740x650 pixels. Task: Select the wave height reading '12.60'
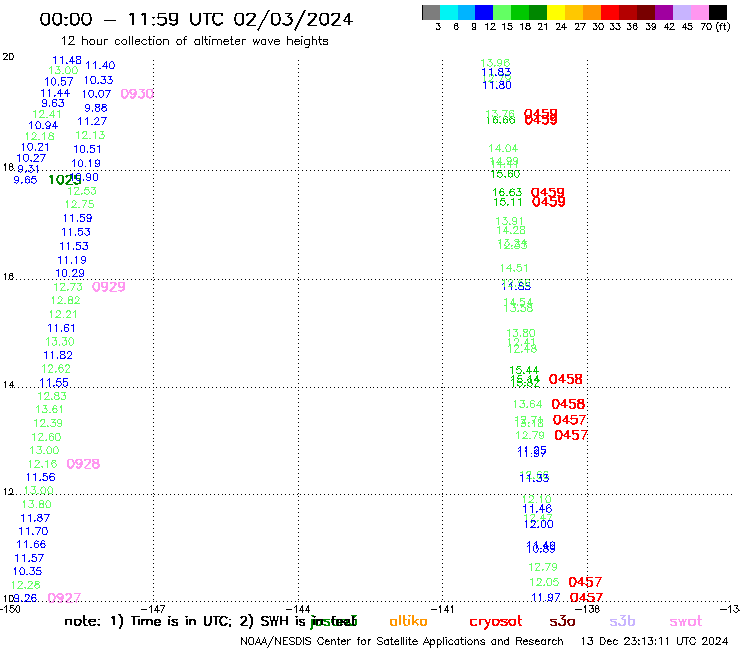pos(46,437)
